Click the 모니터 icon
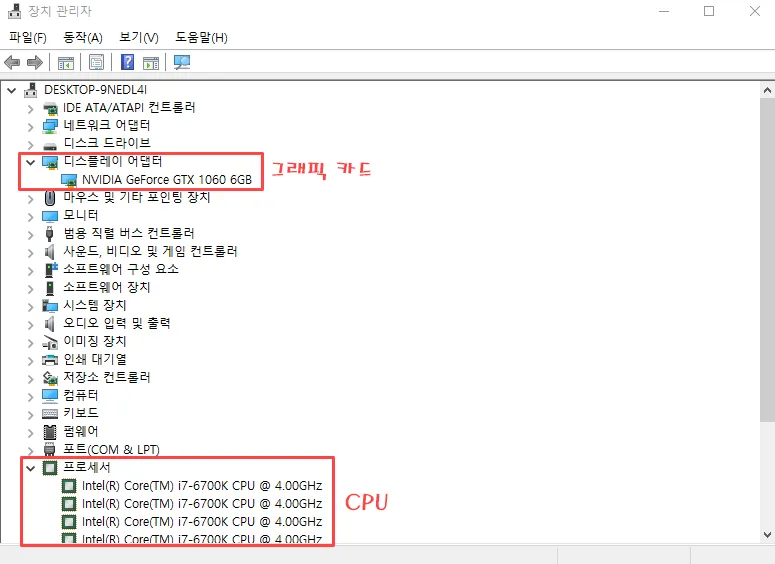775x564 pixels. (x=50, y=216)
